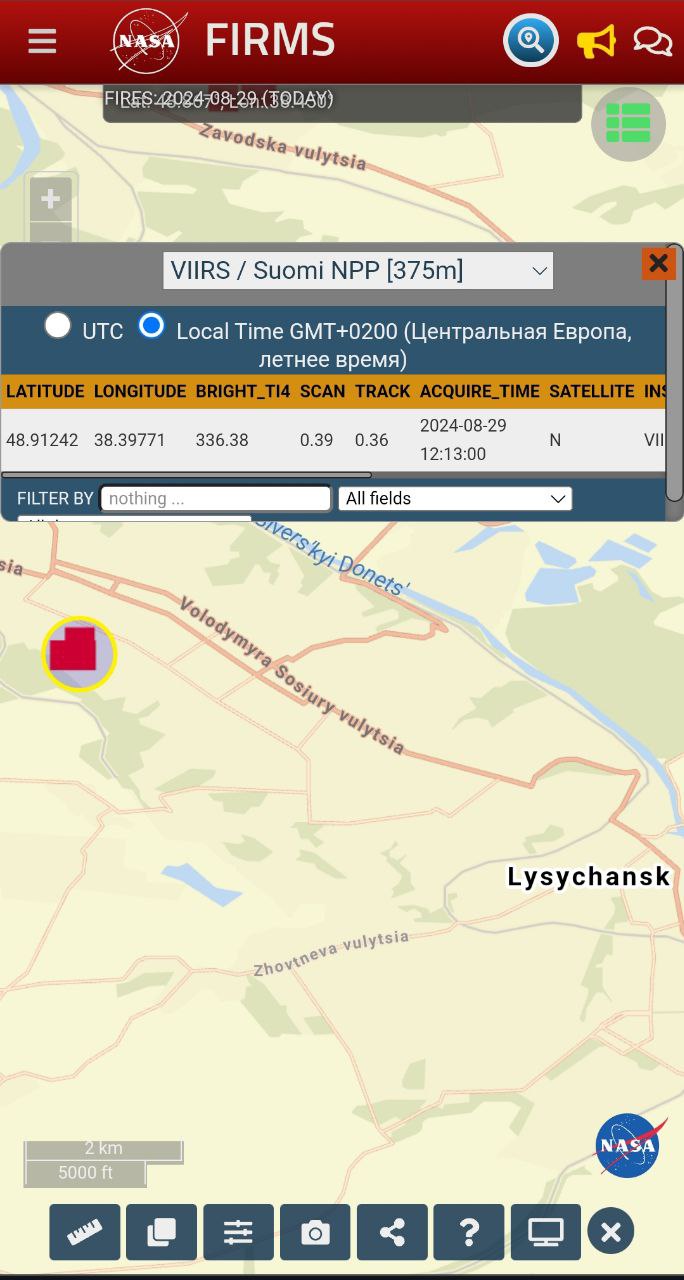Select the measure ruler tool

(x=85, y=1232)
